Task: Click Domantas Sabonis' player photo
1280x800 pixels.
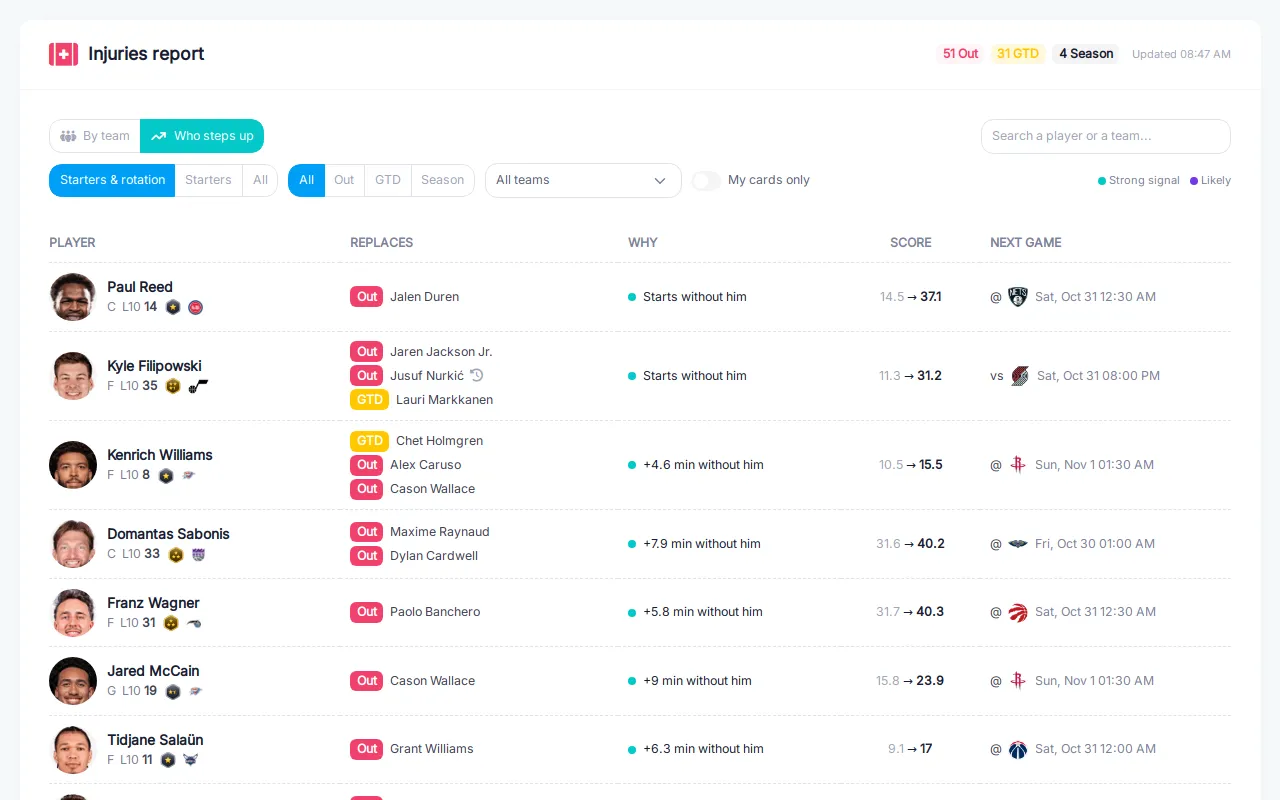Action: (73, 544)
